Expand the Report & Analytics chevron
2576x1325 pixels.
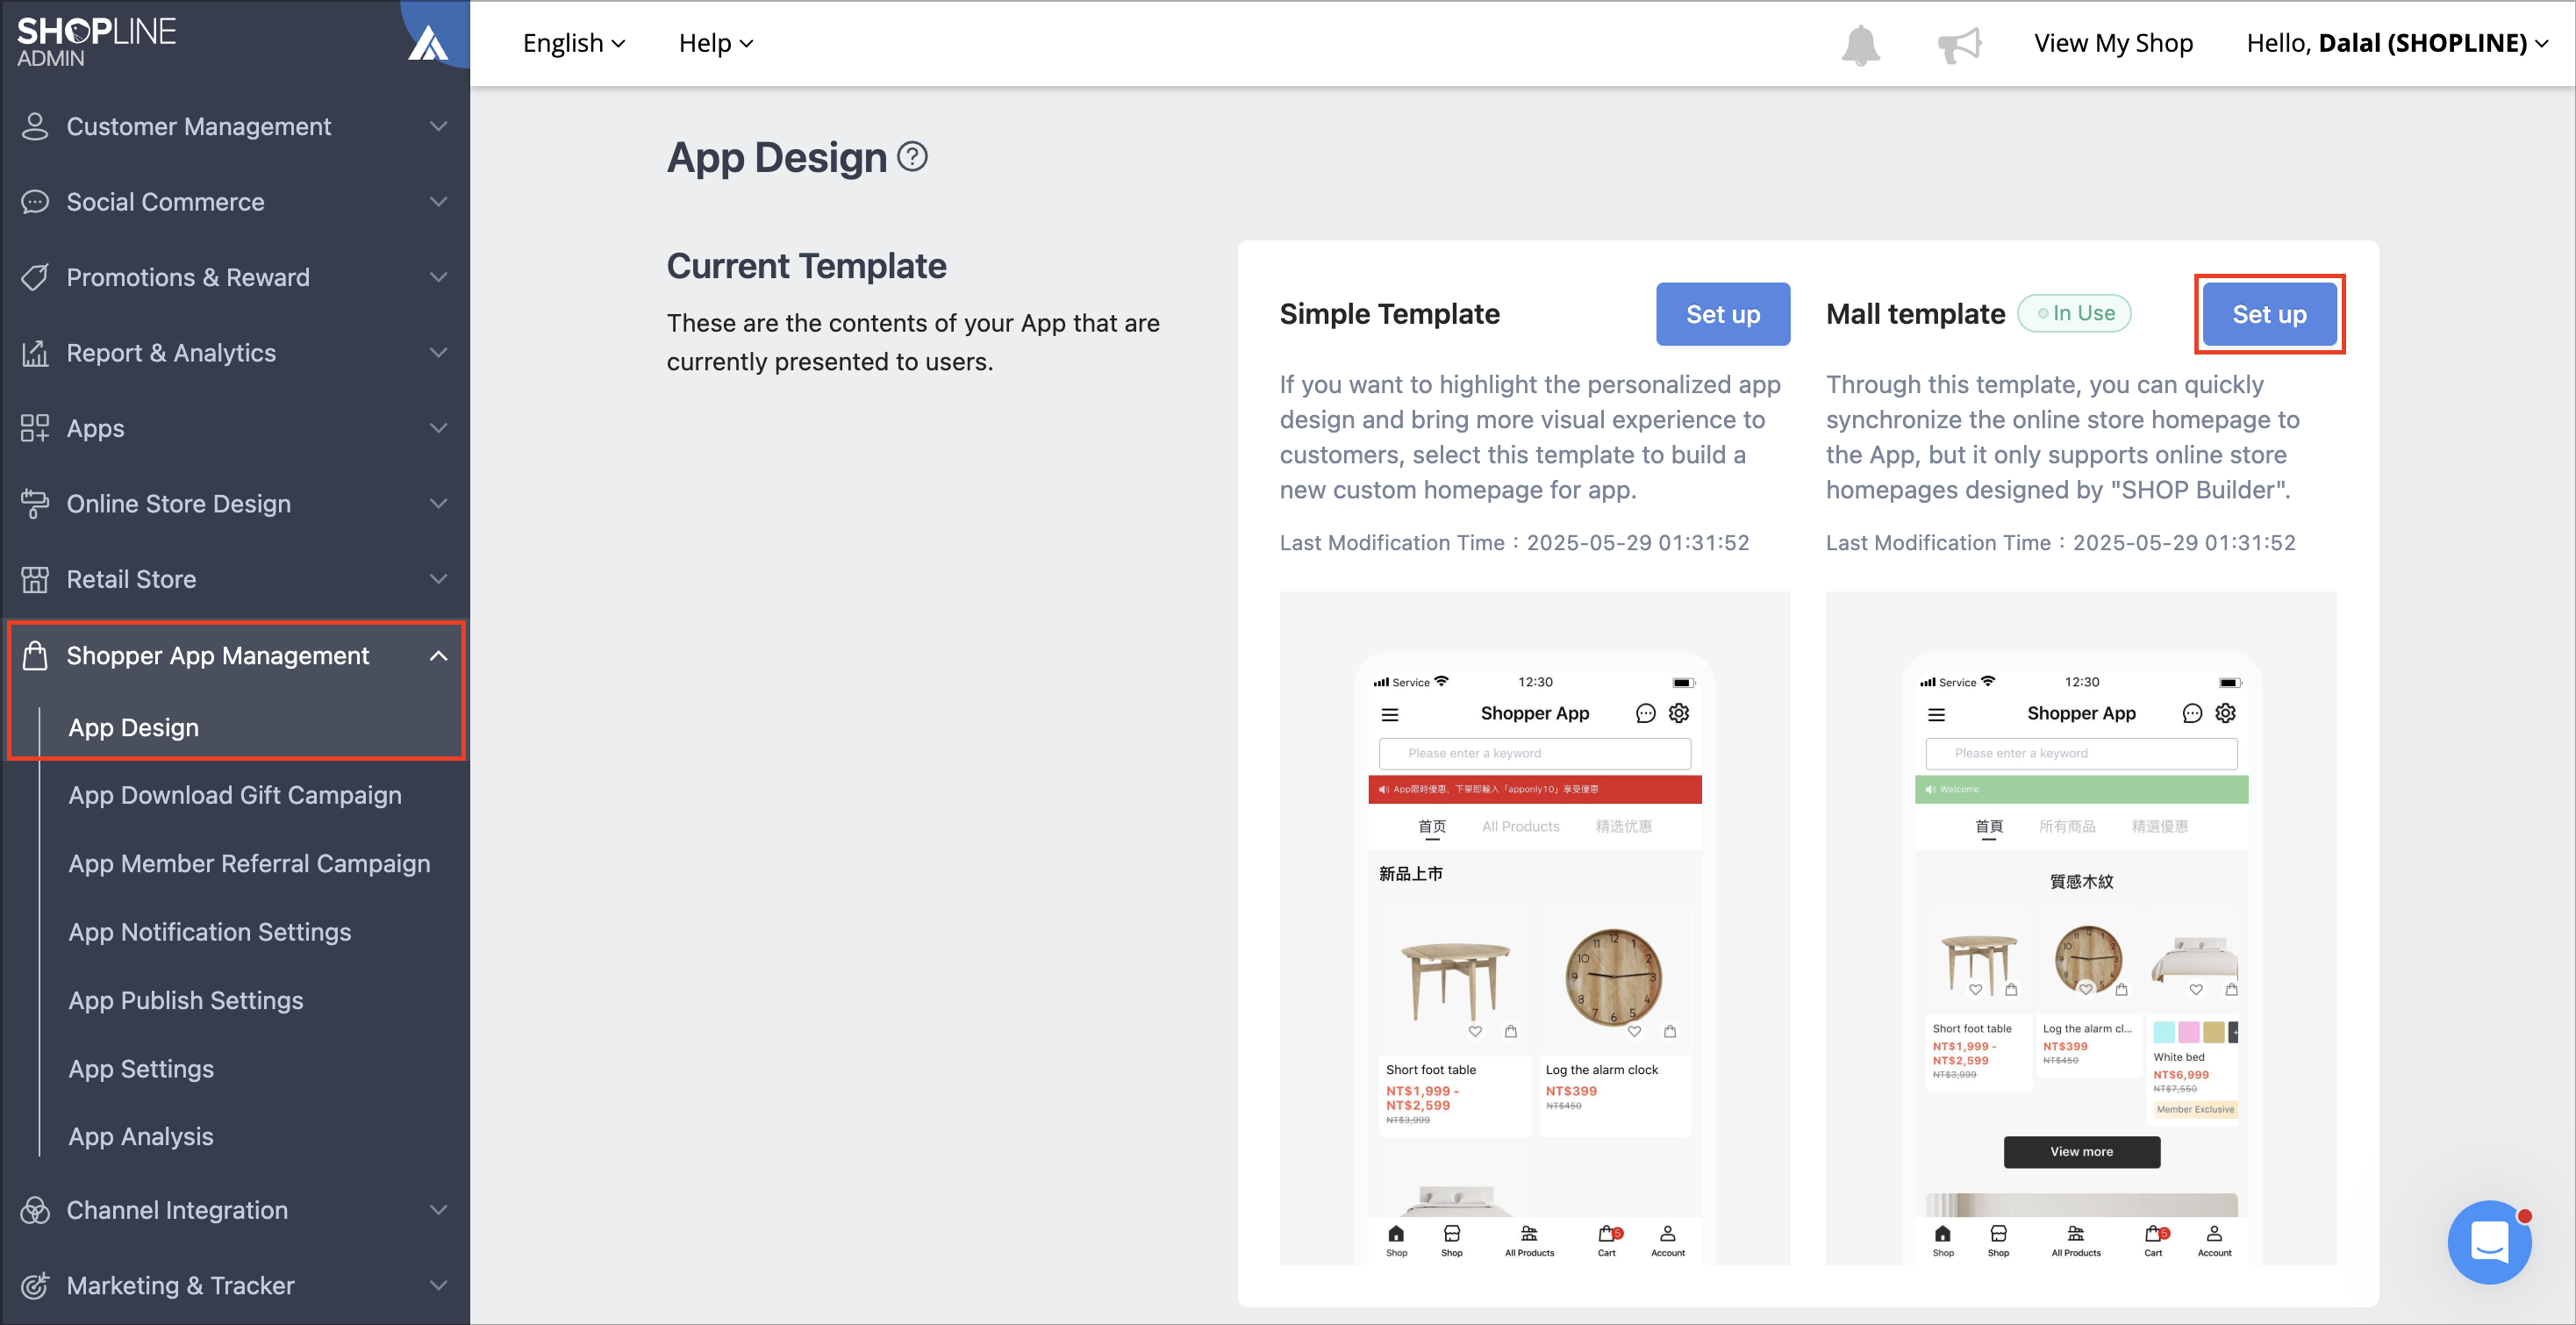pyautogui.click(x=438, y=353)
